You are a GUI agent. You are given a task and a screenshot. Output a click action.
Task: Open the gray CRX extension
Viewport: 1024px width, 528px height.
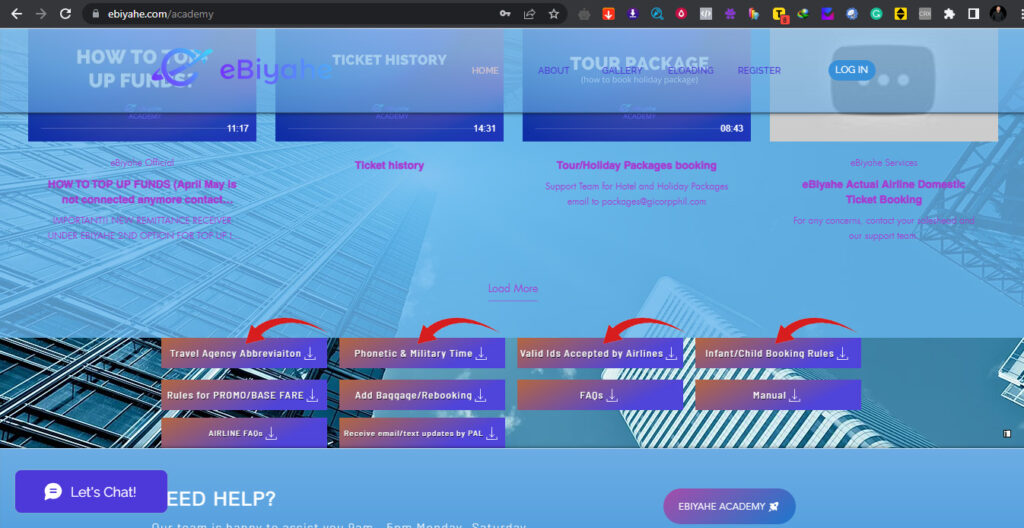click(925, 14)
